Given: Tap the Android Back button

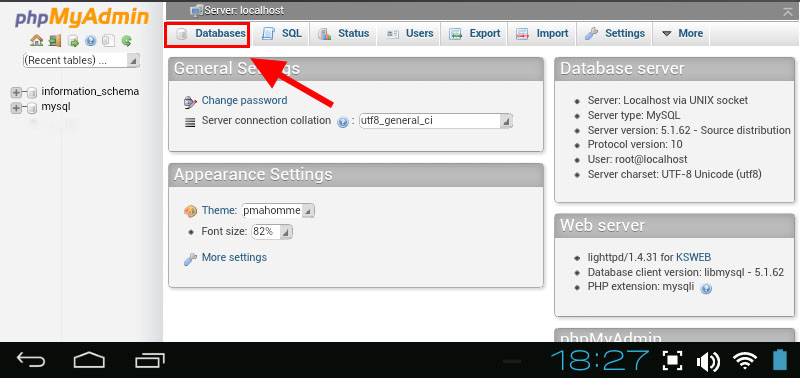Looking at the screenshot, I should [31, 360].
